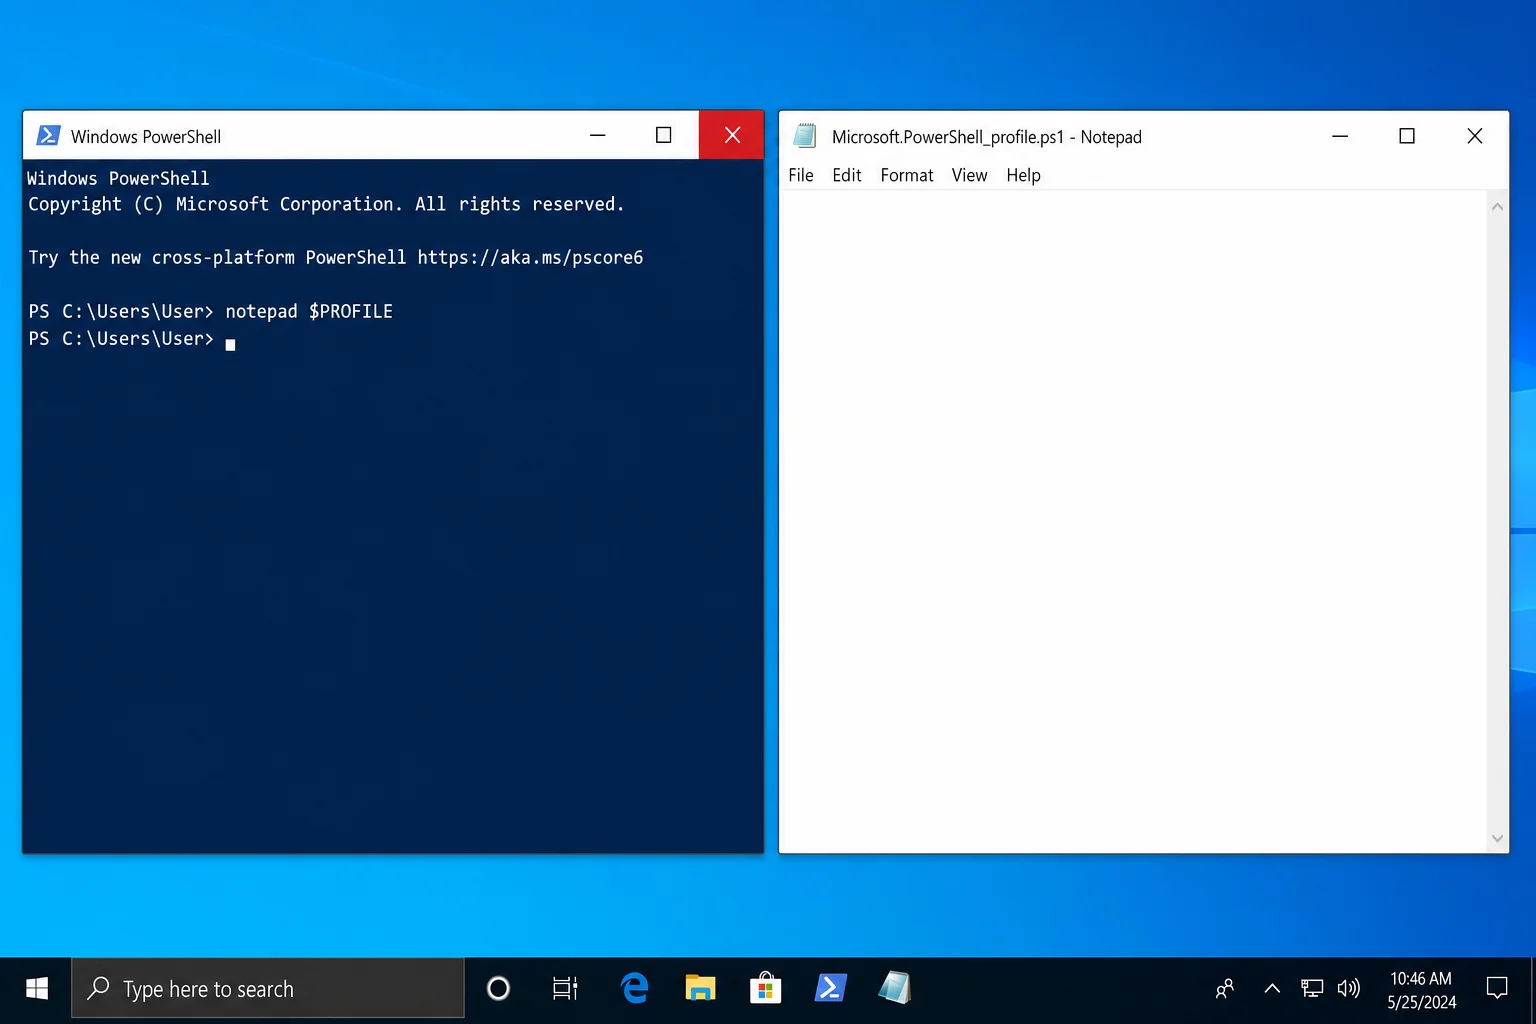Minimize the Windows PowerShell window
Viewport: 1536px width, 1024px height.
598,135
